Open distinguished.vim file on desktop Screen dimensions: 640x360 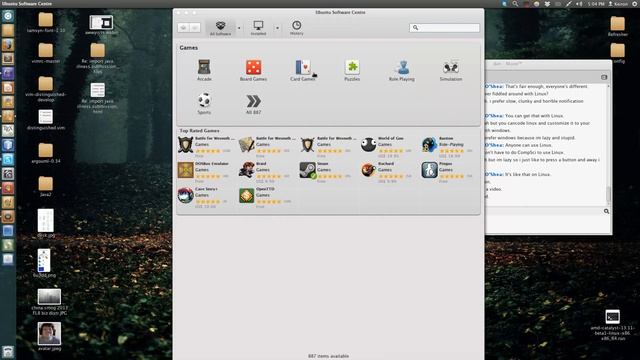click(x=46, y=120)
